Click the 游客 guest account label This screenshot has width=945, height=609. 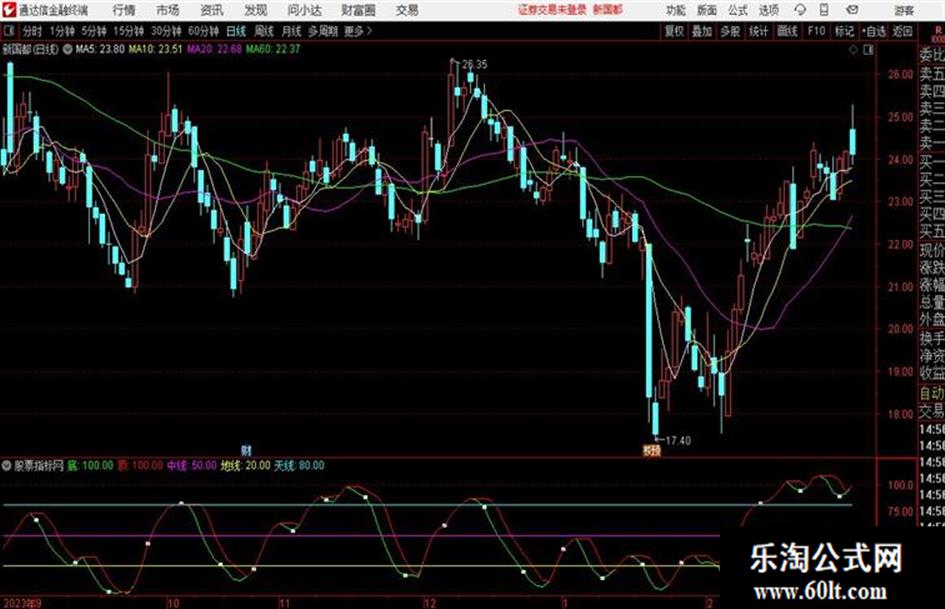pos(904,10)
